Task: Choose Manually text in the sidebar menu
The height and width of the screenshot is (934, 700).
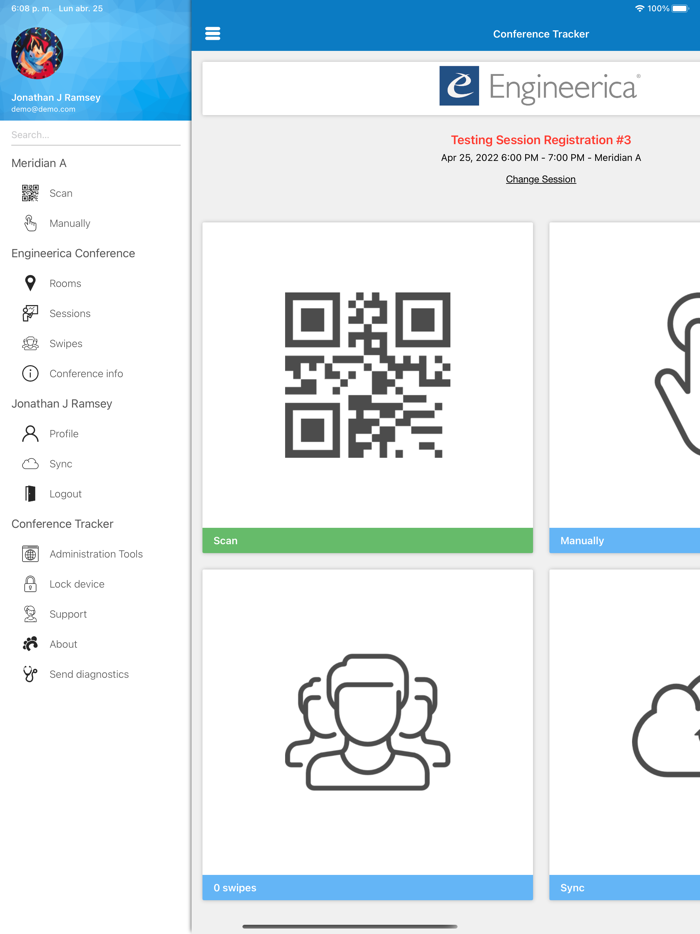Action: pyautogui.click(x=70, y=223)
